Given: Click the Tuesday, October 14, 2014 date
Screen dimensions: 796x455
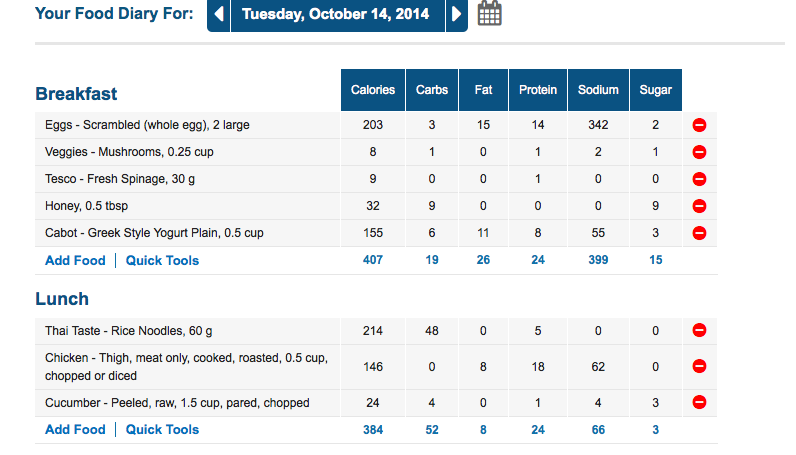Looking at the screenshot, I should (336, 15).
